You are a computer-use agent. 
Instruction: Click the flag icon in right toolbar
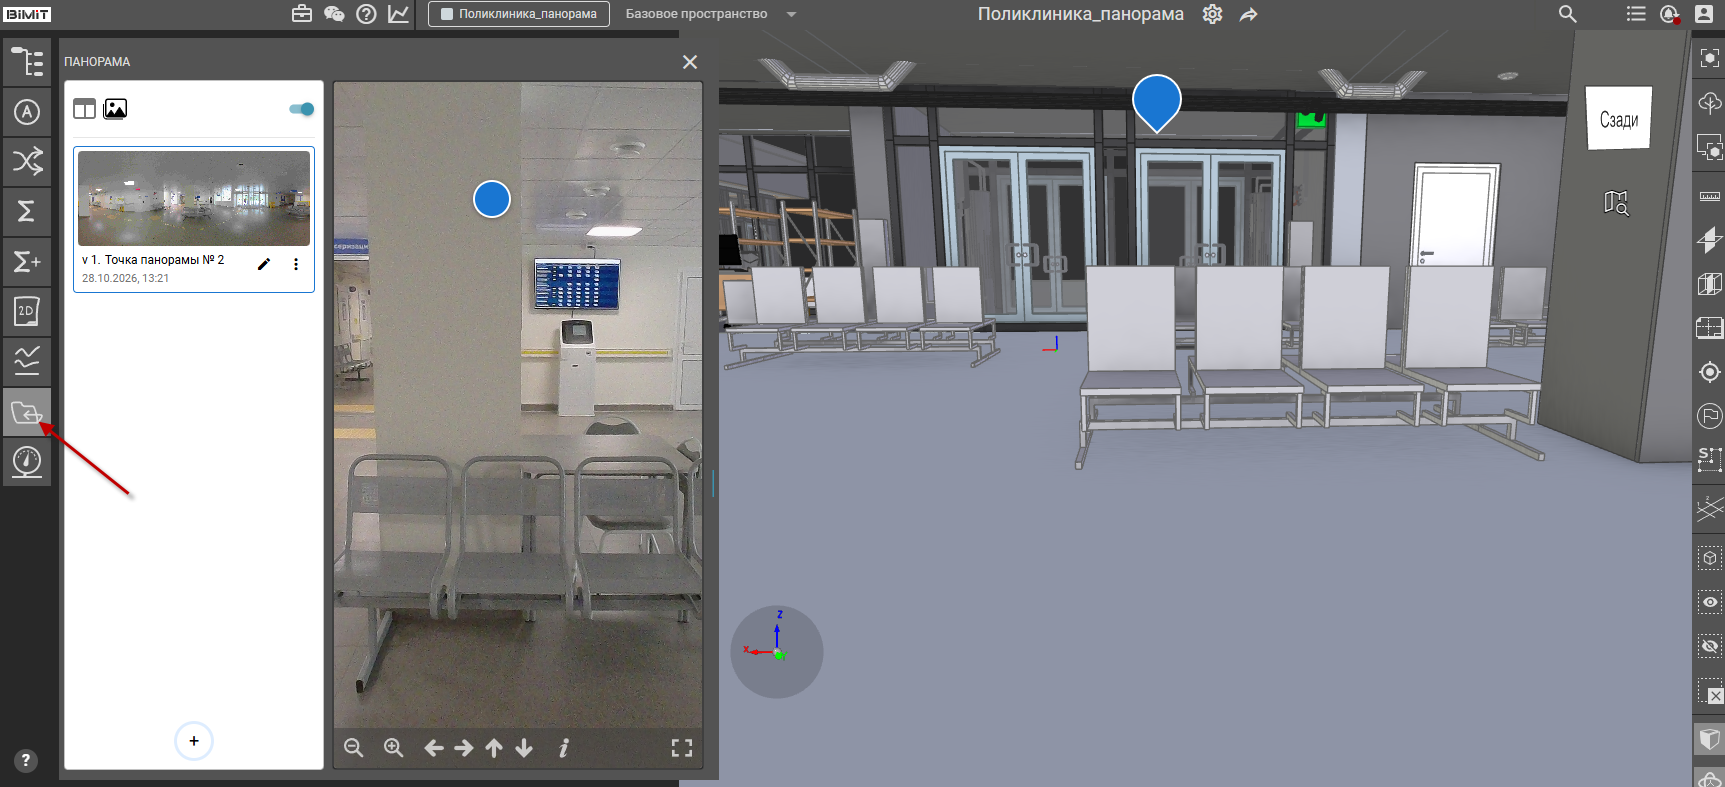pyautogui.click(x=1710, y=415)
